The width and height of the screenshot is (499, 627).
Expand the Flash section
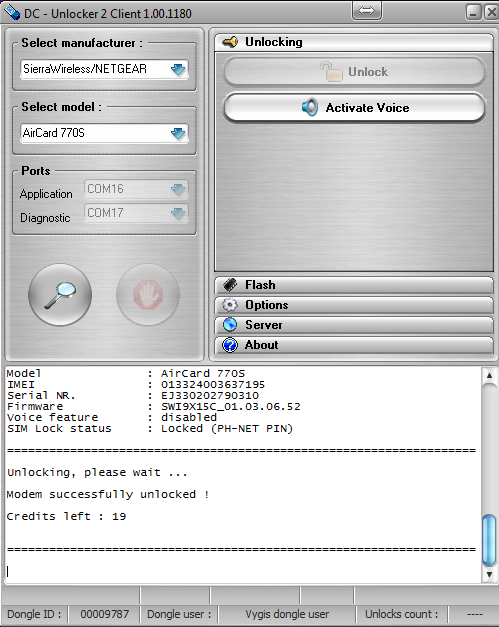(354, 285)
